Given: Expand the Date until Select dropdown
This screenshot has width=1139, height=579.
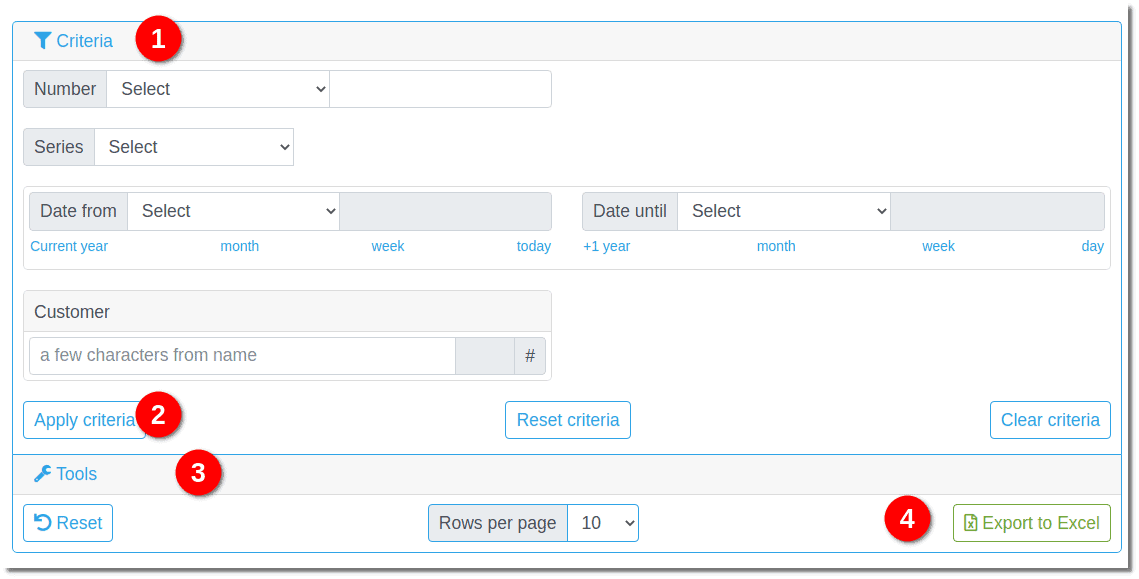Looking at the screenshot, I should tap(784, 211).
